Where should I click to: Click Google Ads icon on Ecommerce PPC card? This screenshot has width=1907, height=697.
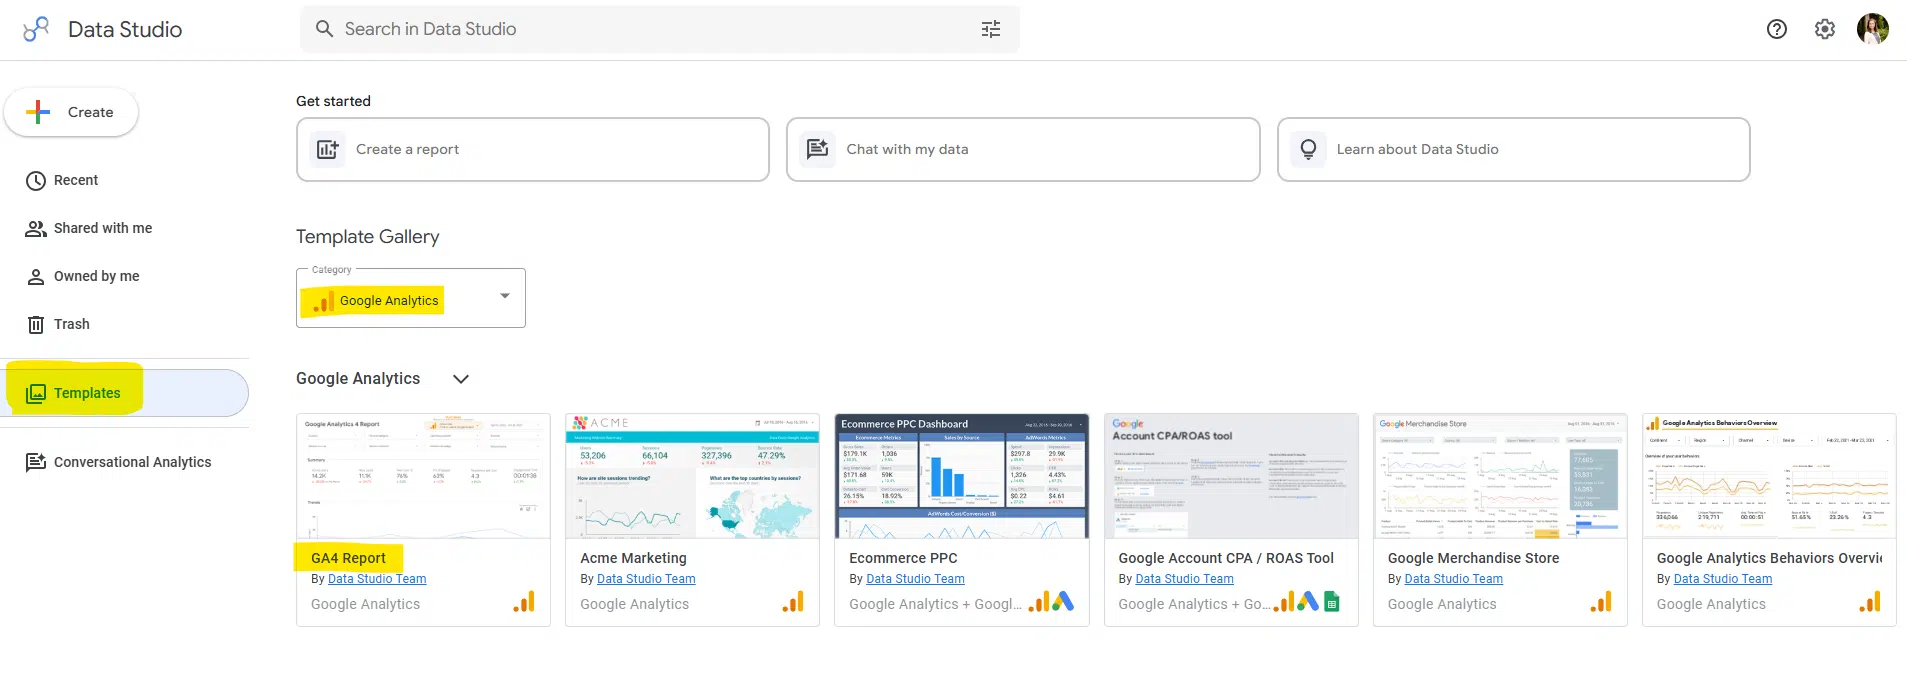[1063, 602]
